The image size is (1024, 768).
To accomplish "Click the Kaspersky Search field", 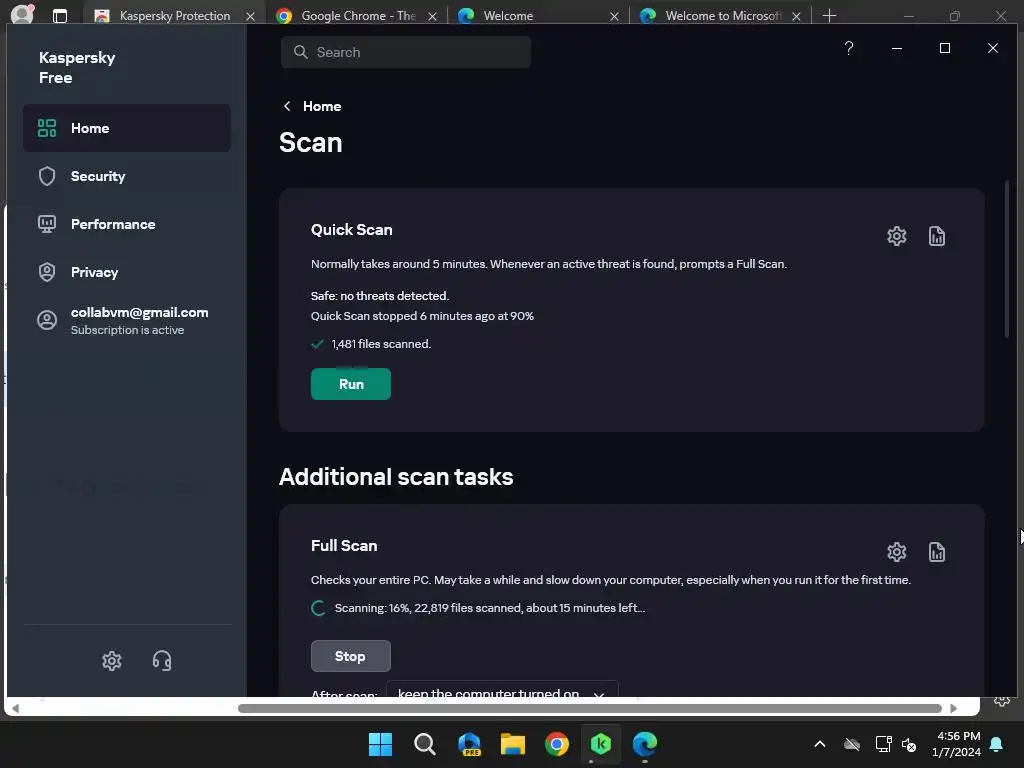I will point(406,52).
